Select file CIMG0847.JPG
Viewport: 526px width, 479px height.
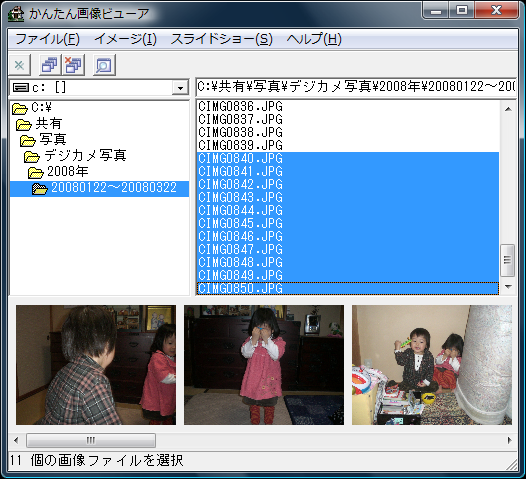348,250
